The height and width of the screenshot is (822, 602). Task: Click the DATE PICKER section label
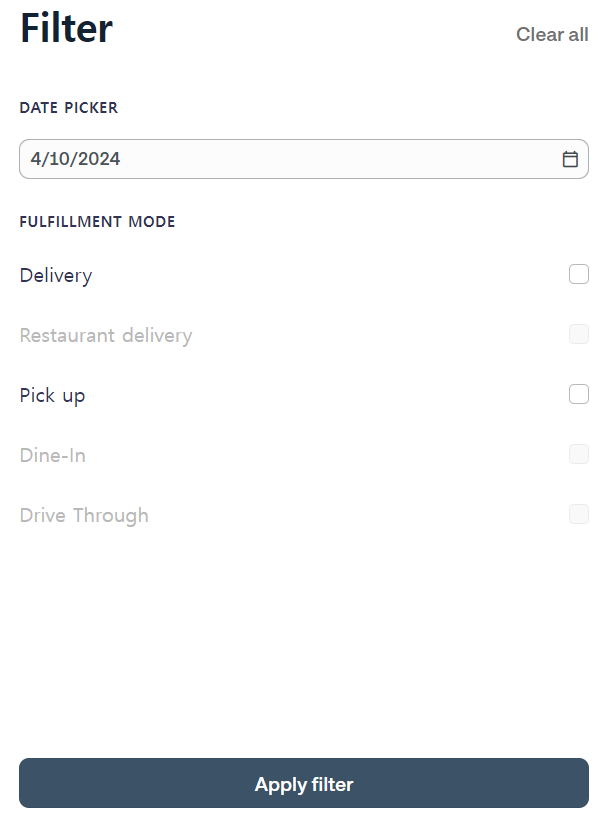69,108
